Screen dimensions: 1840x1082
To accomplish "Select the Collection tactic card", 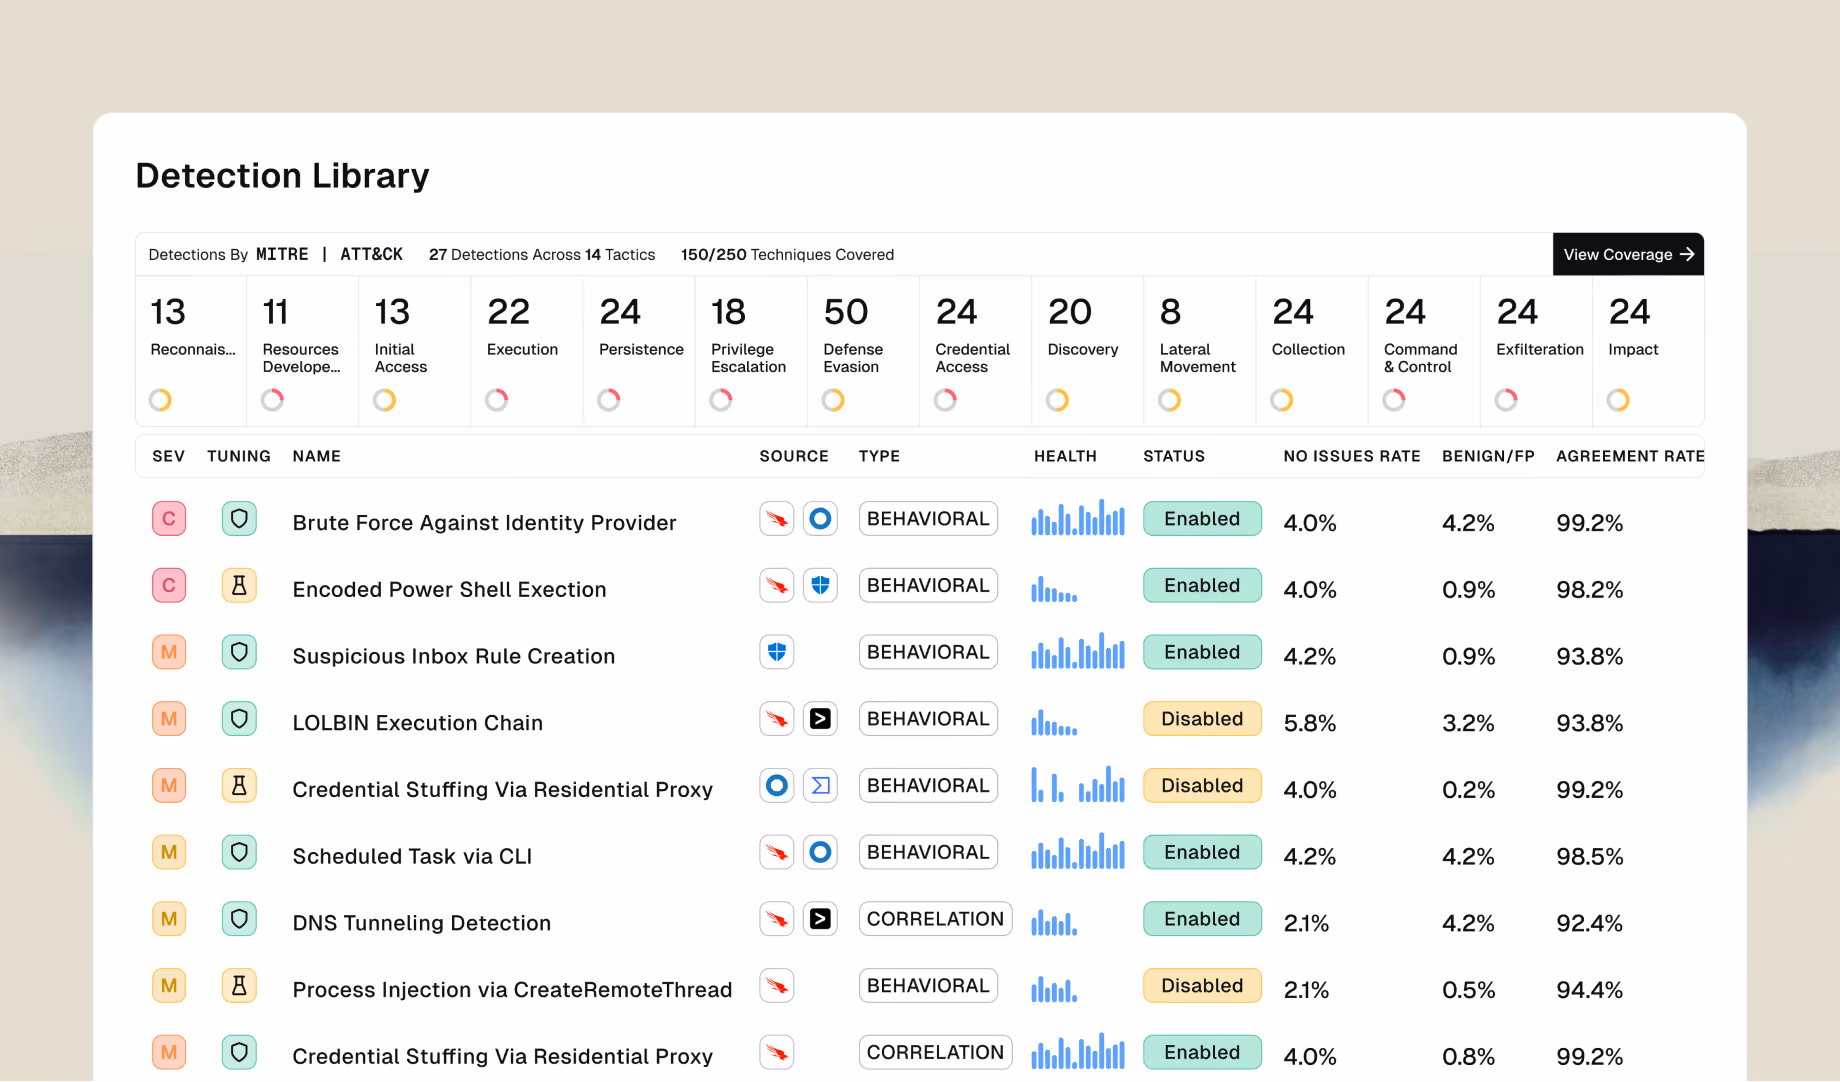I will point(1312,352).
